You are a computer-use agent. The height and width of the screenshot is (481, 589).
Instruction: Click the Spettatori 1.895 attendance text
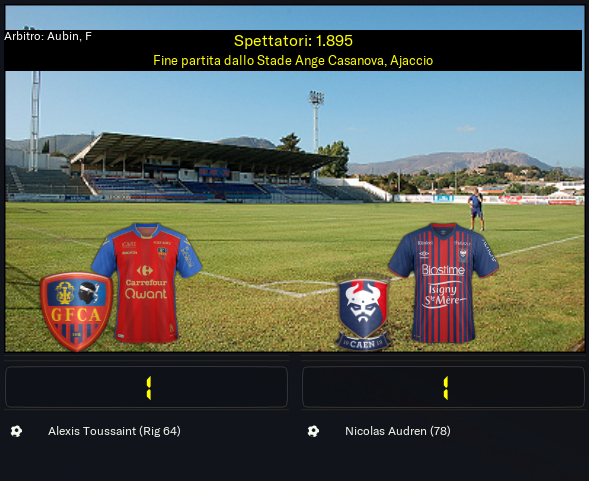(293, 41)
